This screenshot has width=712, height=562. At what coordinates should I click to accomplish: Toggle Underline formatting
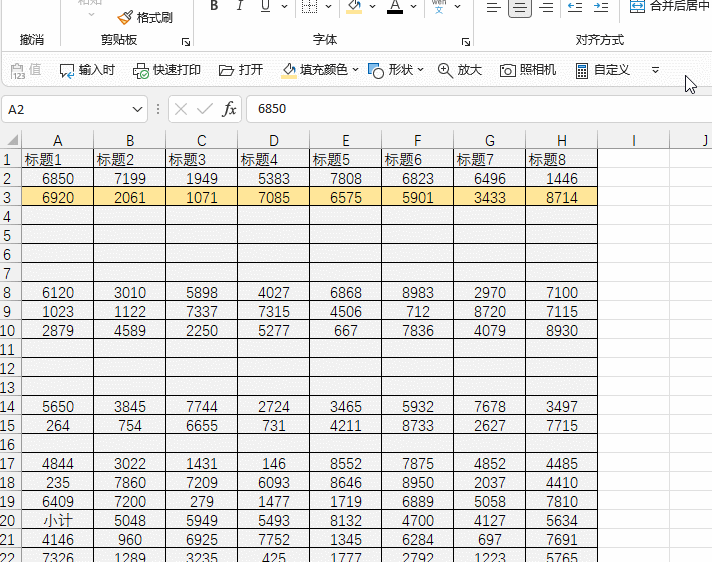[266, 6]
